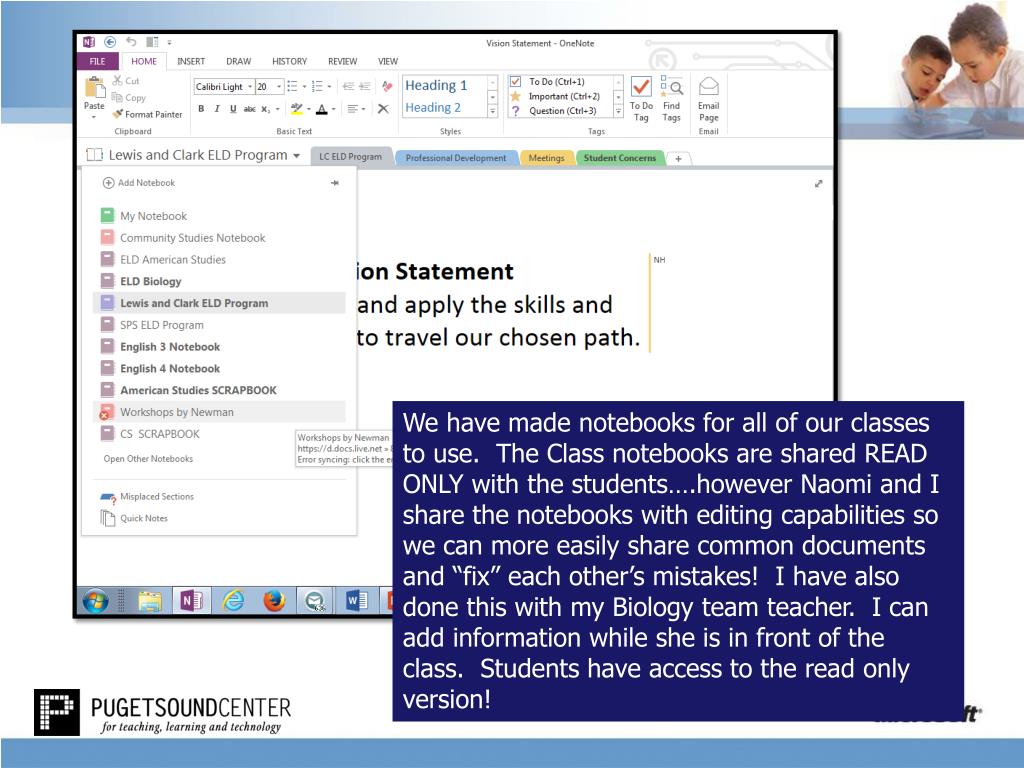This screenshot has width=1024, height=768.
Task: Click the Copy button
Action: click(129, 97)
